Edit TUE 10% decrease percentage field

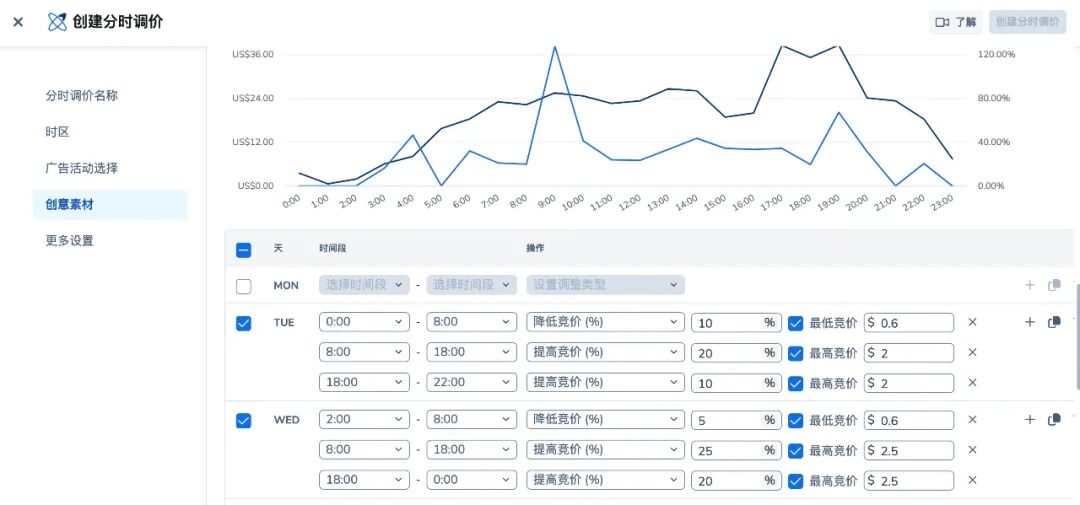pos(736,322)
